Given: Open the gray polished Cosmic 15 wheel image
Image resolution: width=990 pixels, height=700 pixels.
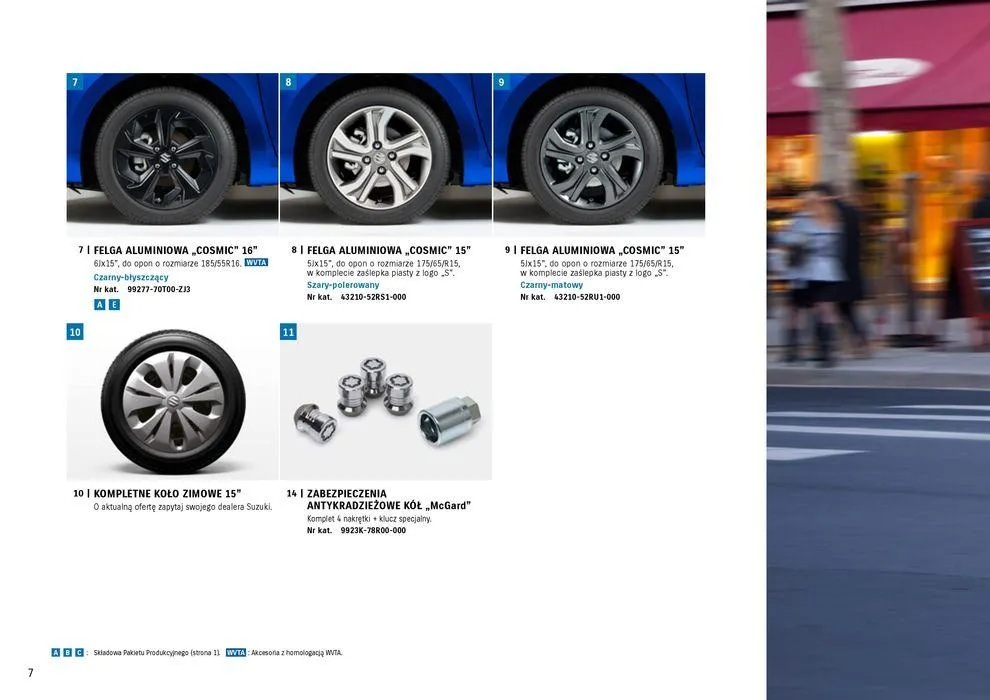Looking at the screenshot, I should [x=386, y=155].
